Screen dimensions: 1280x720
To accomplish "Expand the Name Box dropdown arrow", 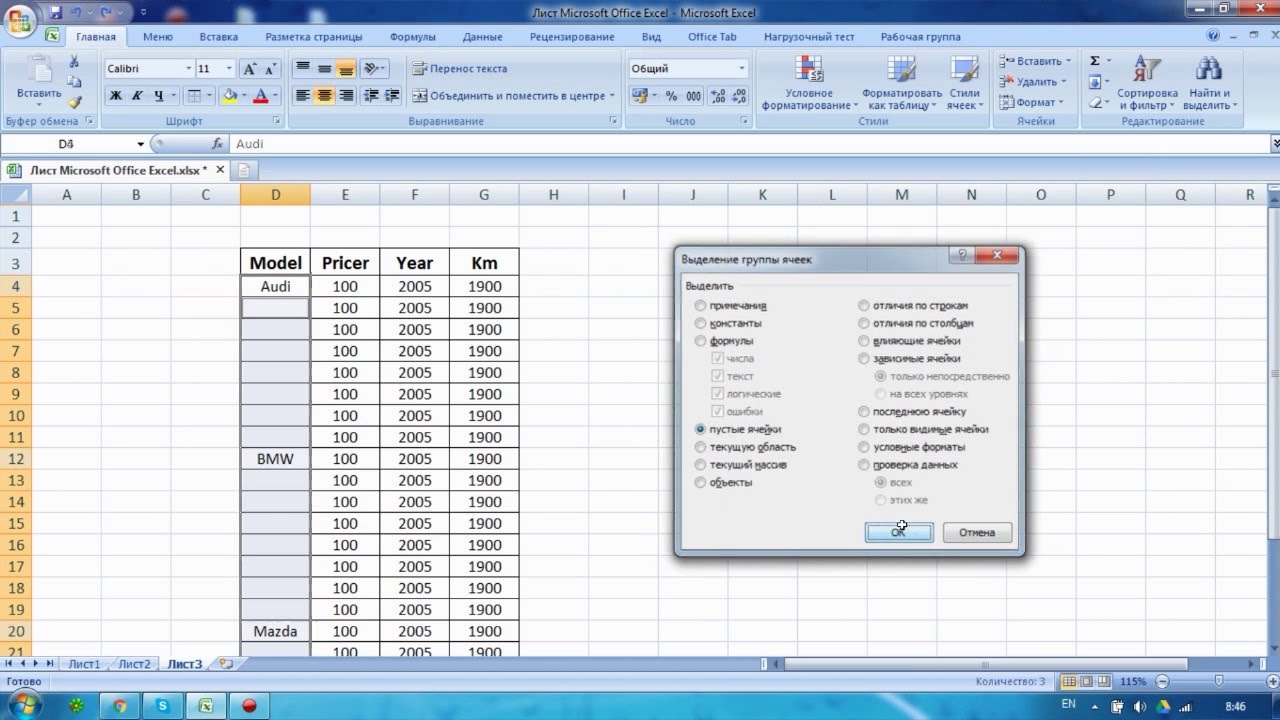I will 141,144.
